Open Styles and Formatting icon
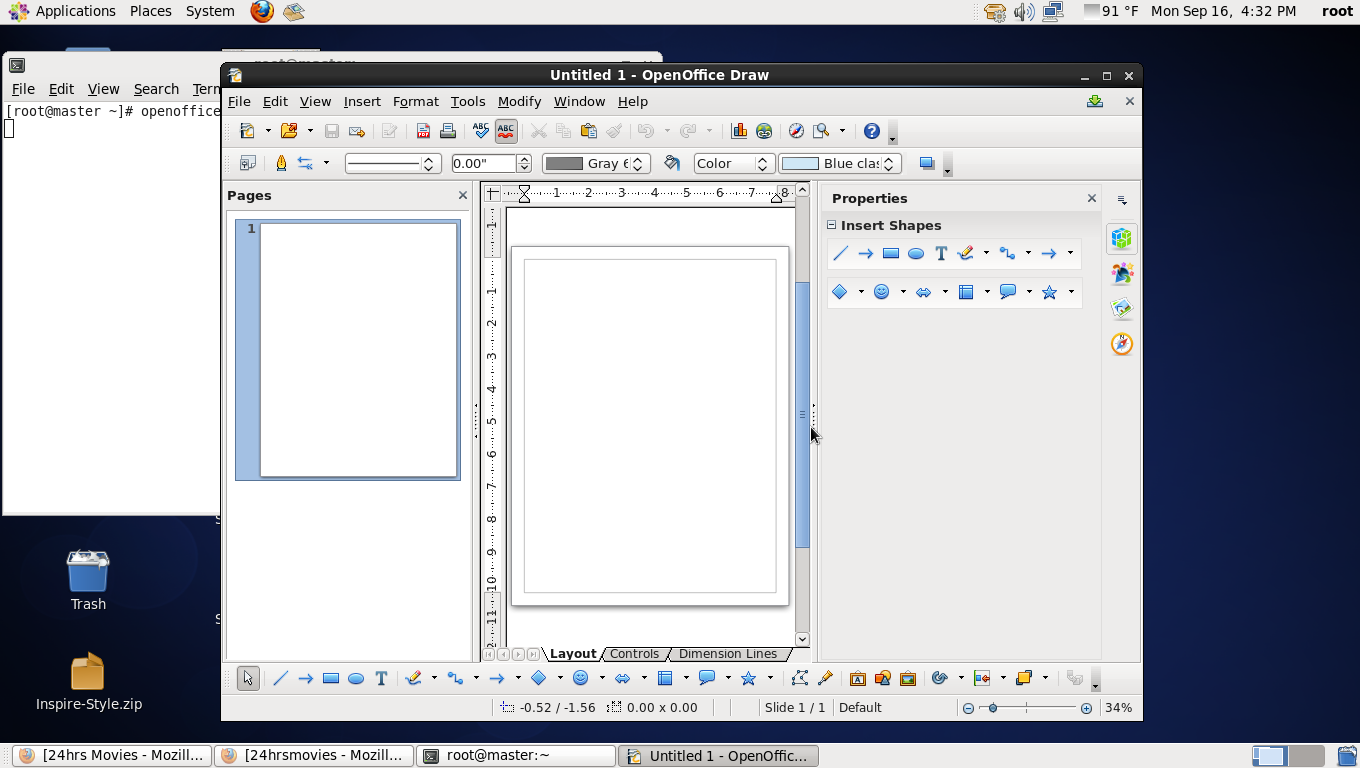The image size is (1360, 768). click(248, 163)
